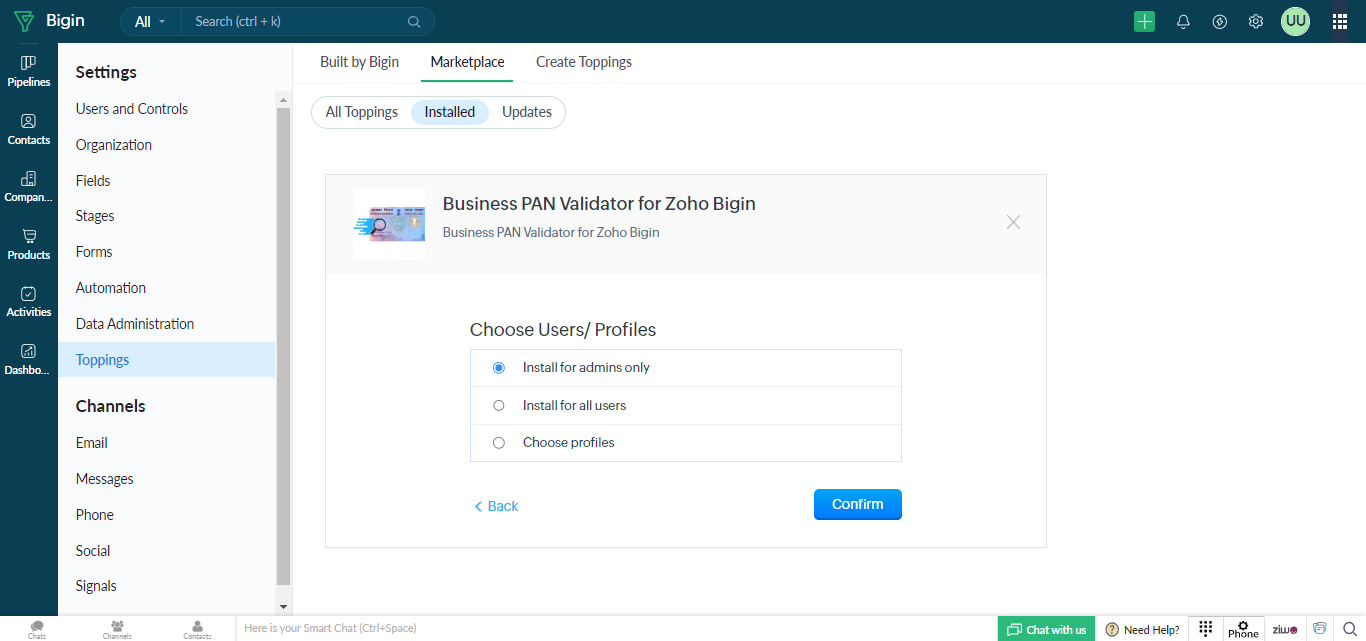Confirm the topping installation
Image resolution: width=1366 pixels, height=641 pixels.
pos(858,505)
